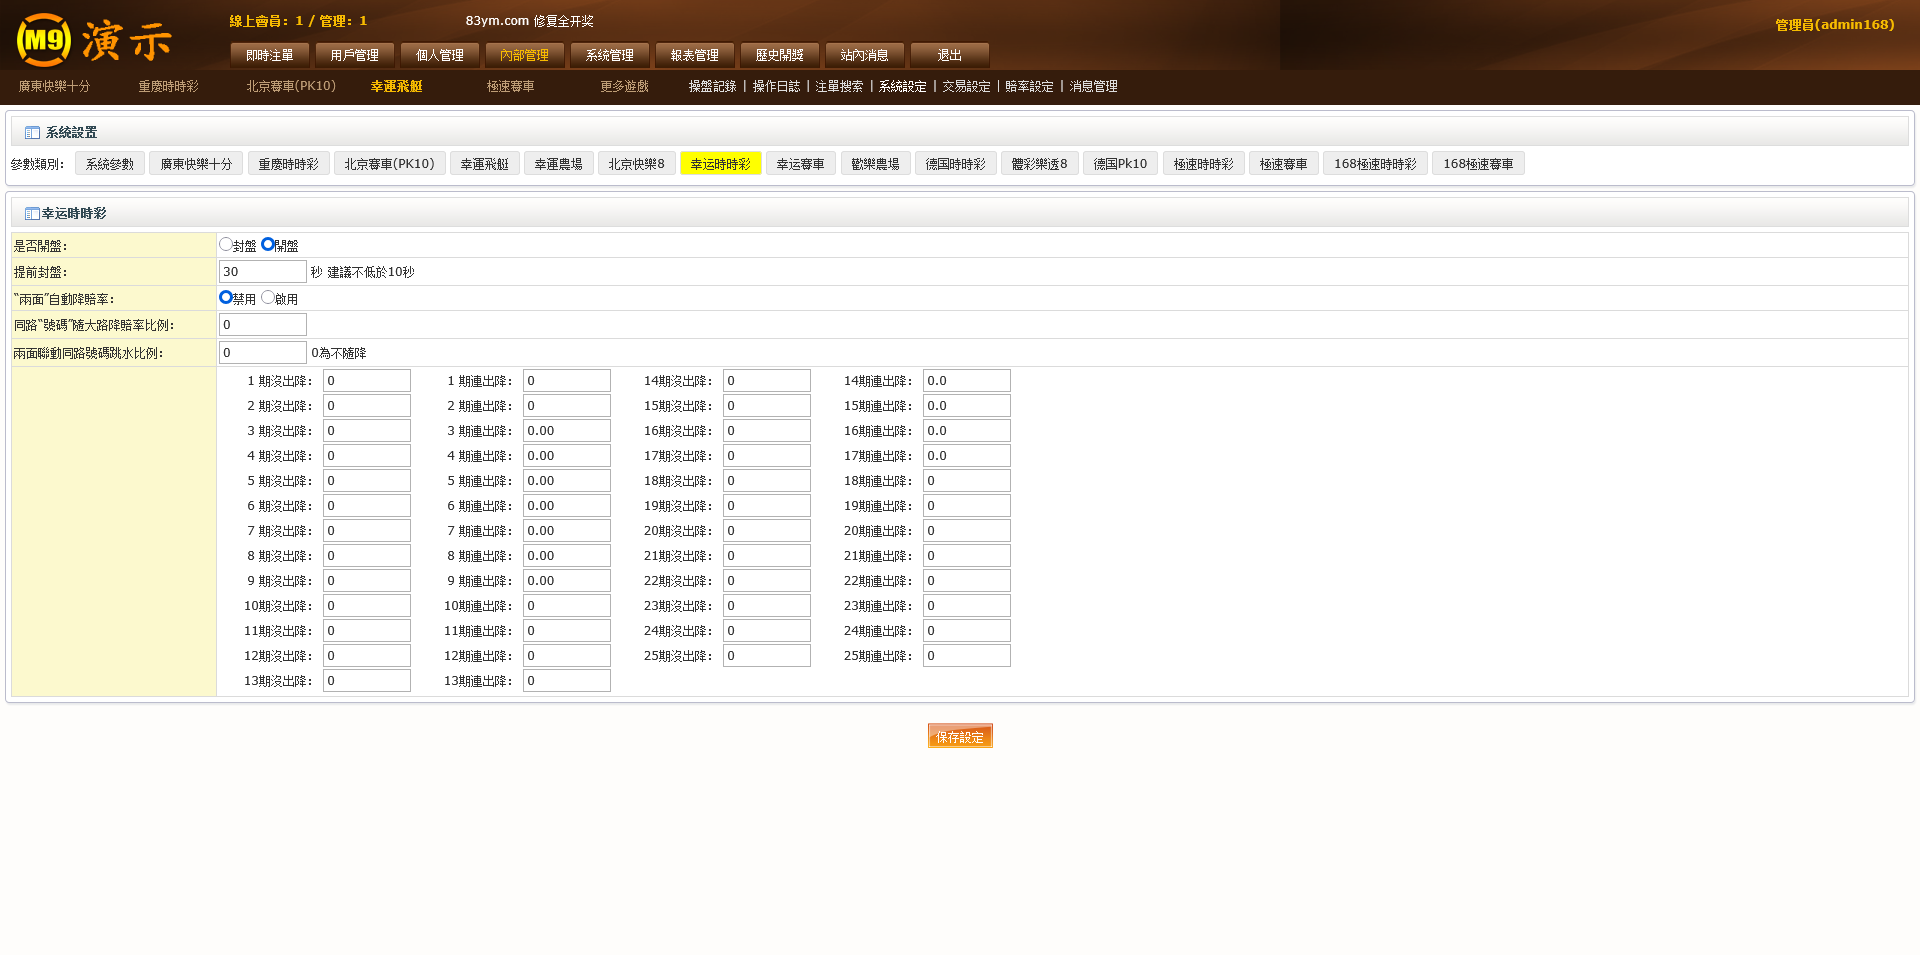Open the 賠率設定 link
The image size is (1920, 955).
[1029, 87]
